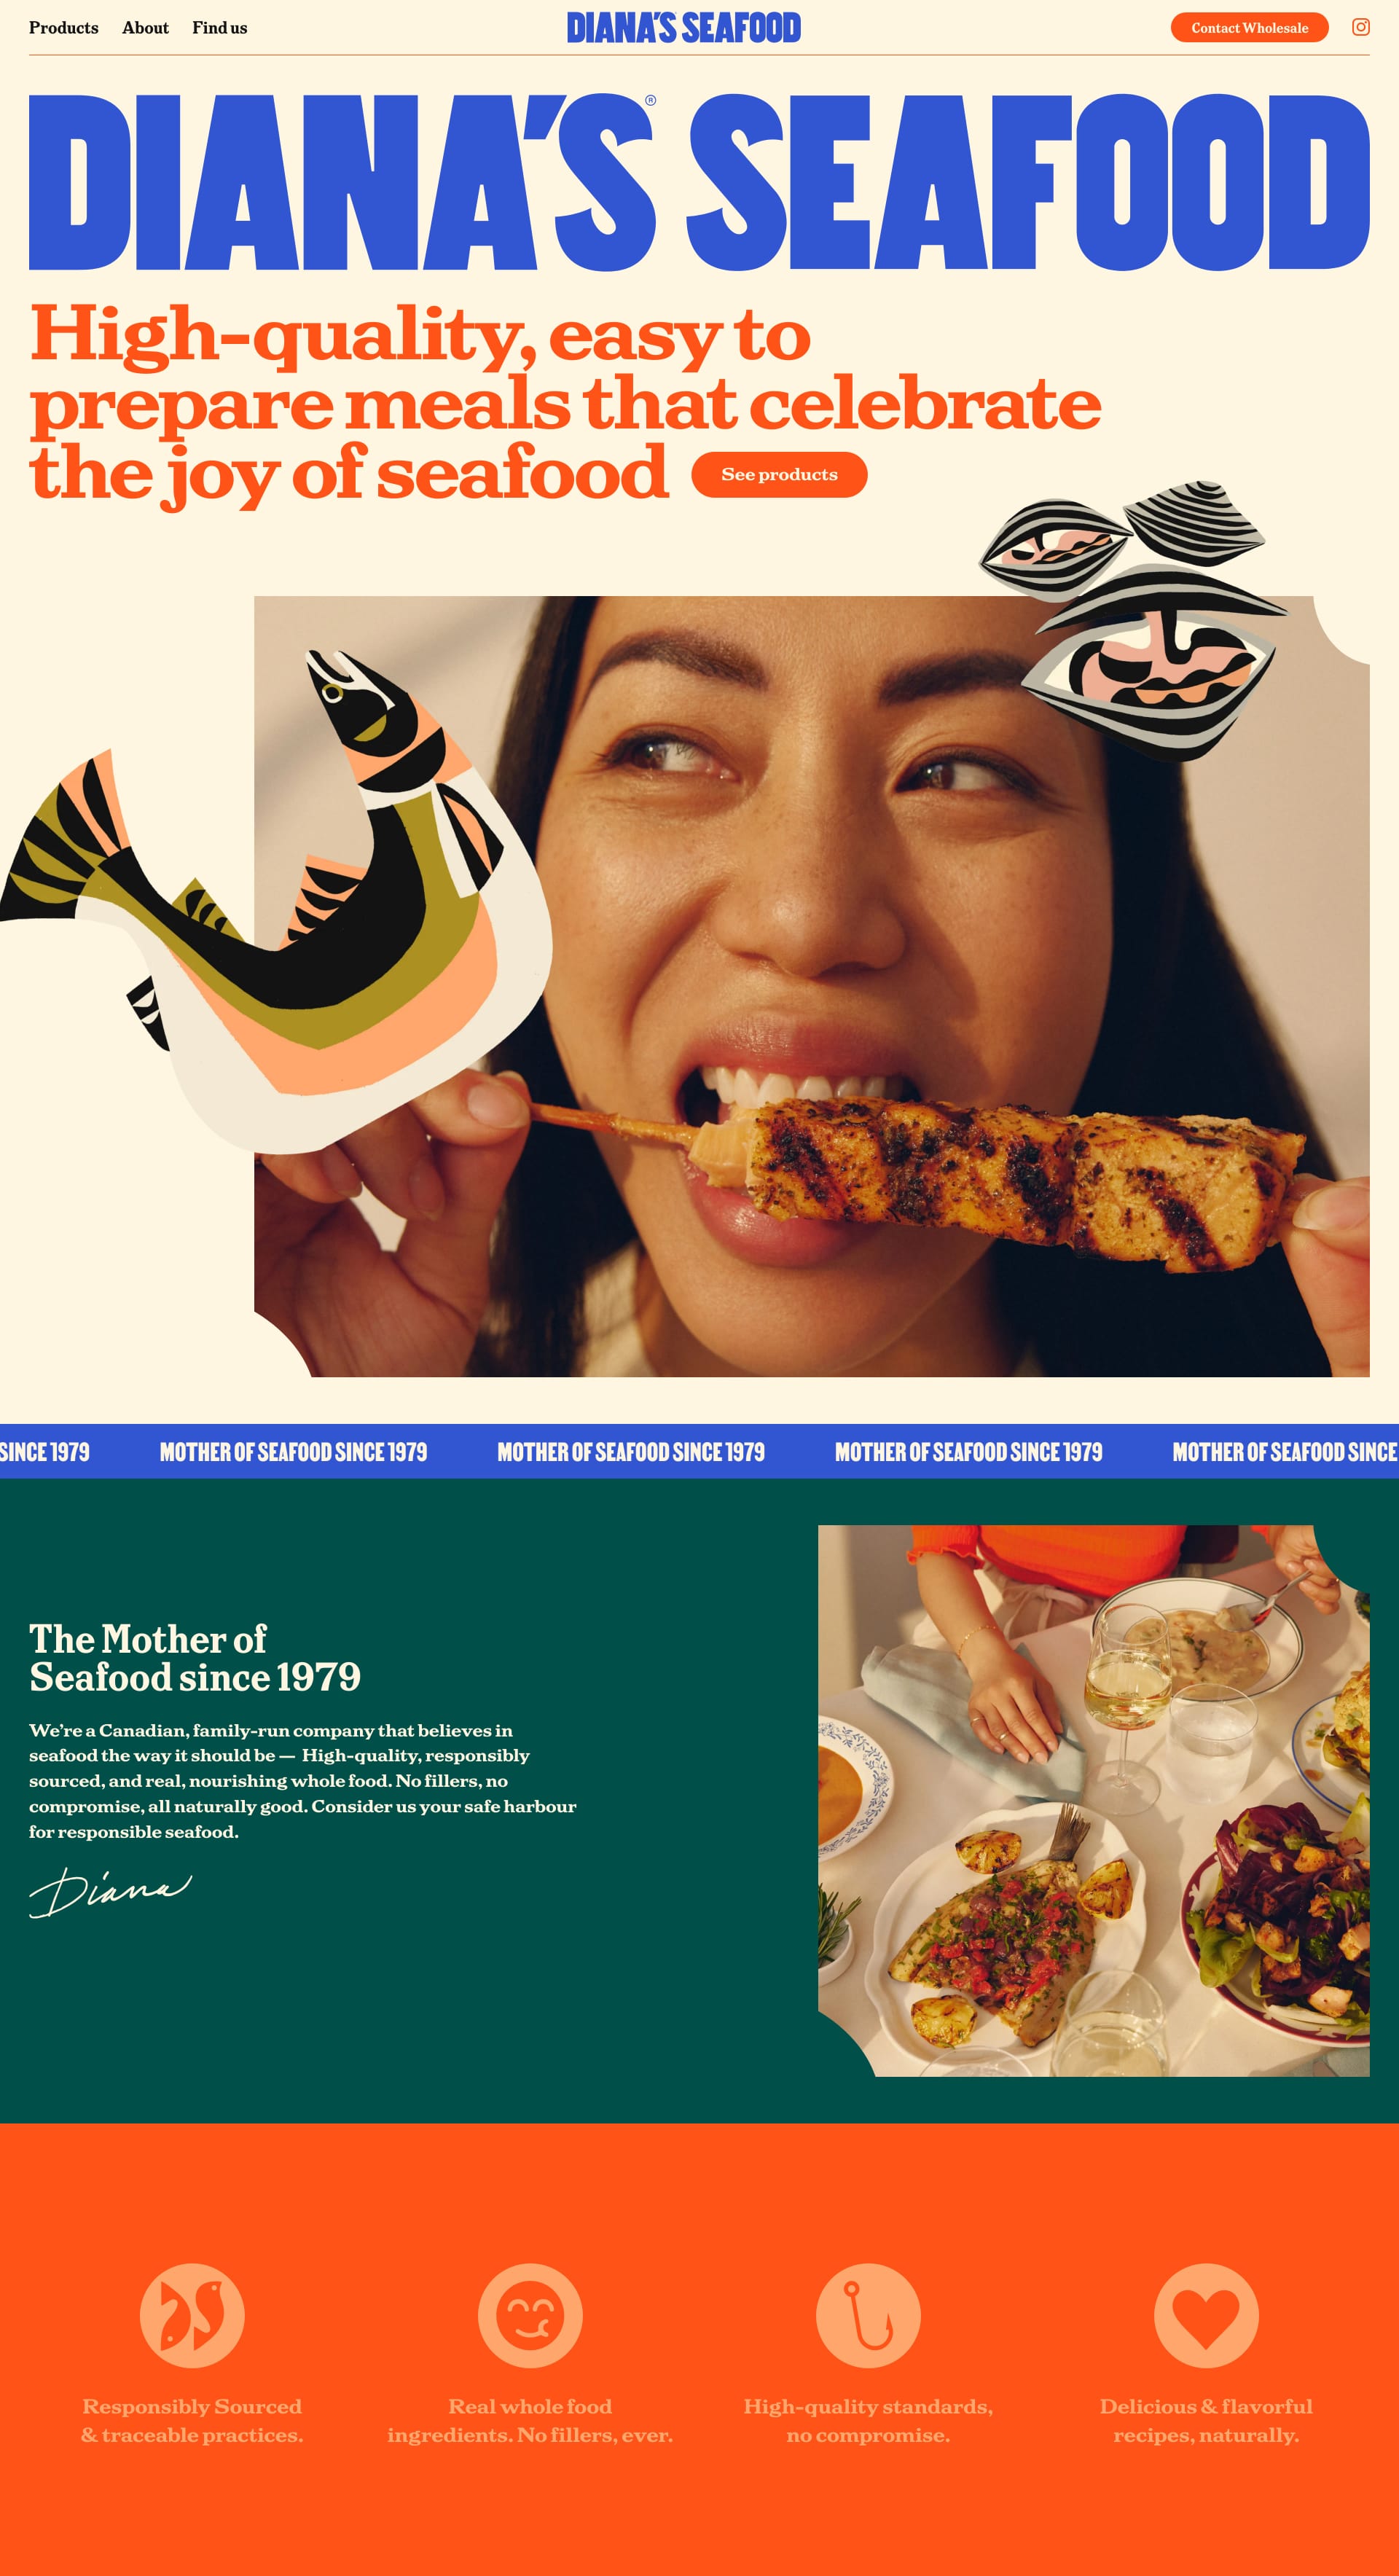Click the dinner table dishes photo

click(1094, 1801)
